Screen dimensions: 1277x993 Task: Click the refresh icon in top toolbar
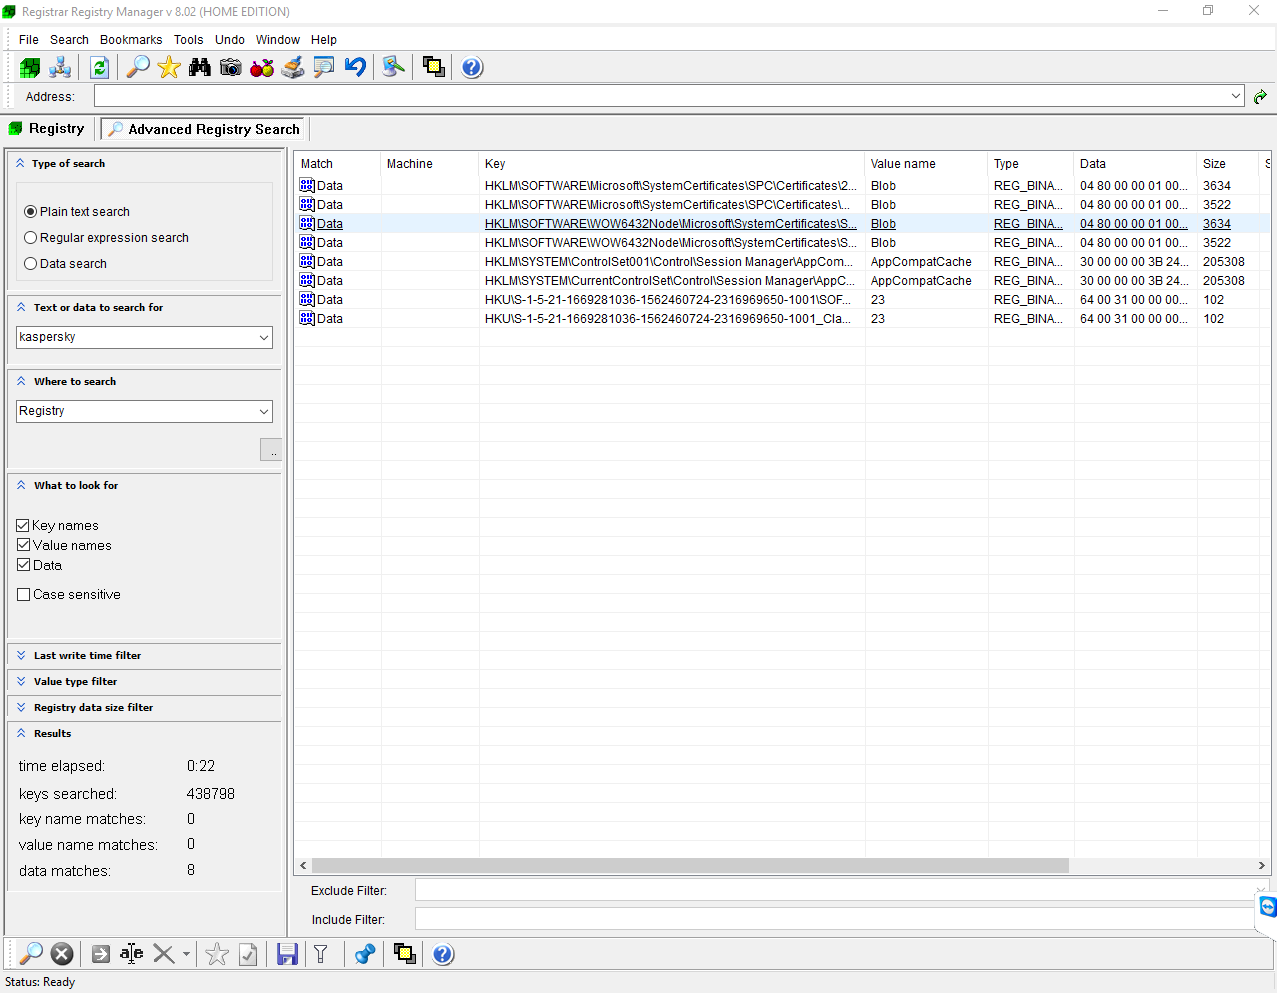point(99,67)
